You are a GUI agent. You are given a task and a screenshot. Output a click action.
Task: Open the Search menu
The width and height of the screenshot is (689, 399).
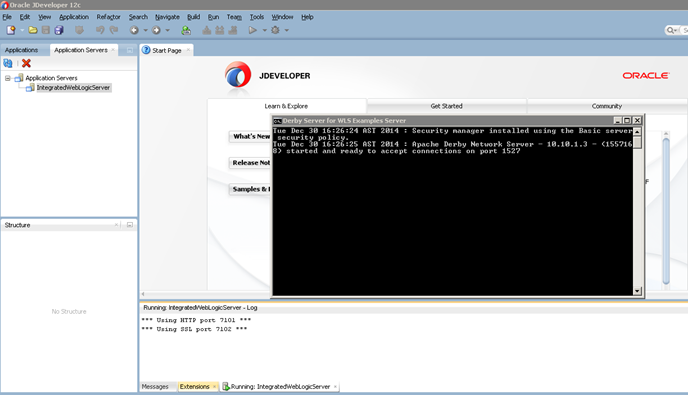(x=138, y=17)
